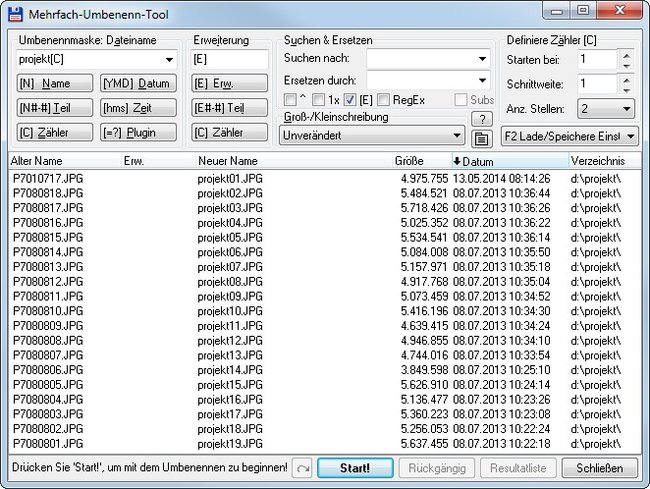This screenshot has width=650, height=489.
Task: Click the Schrittweite number field
Action: 597,84
